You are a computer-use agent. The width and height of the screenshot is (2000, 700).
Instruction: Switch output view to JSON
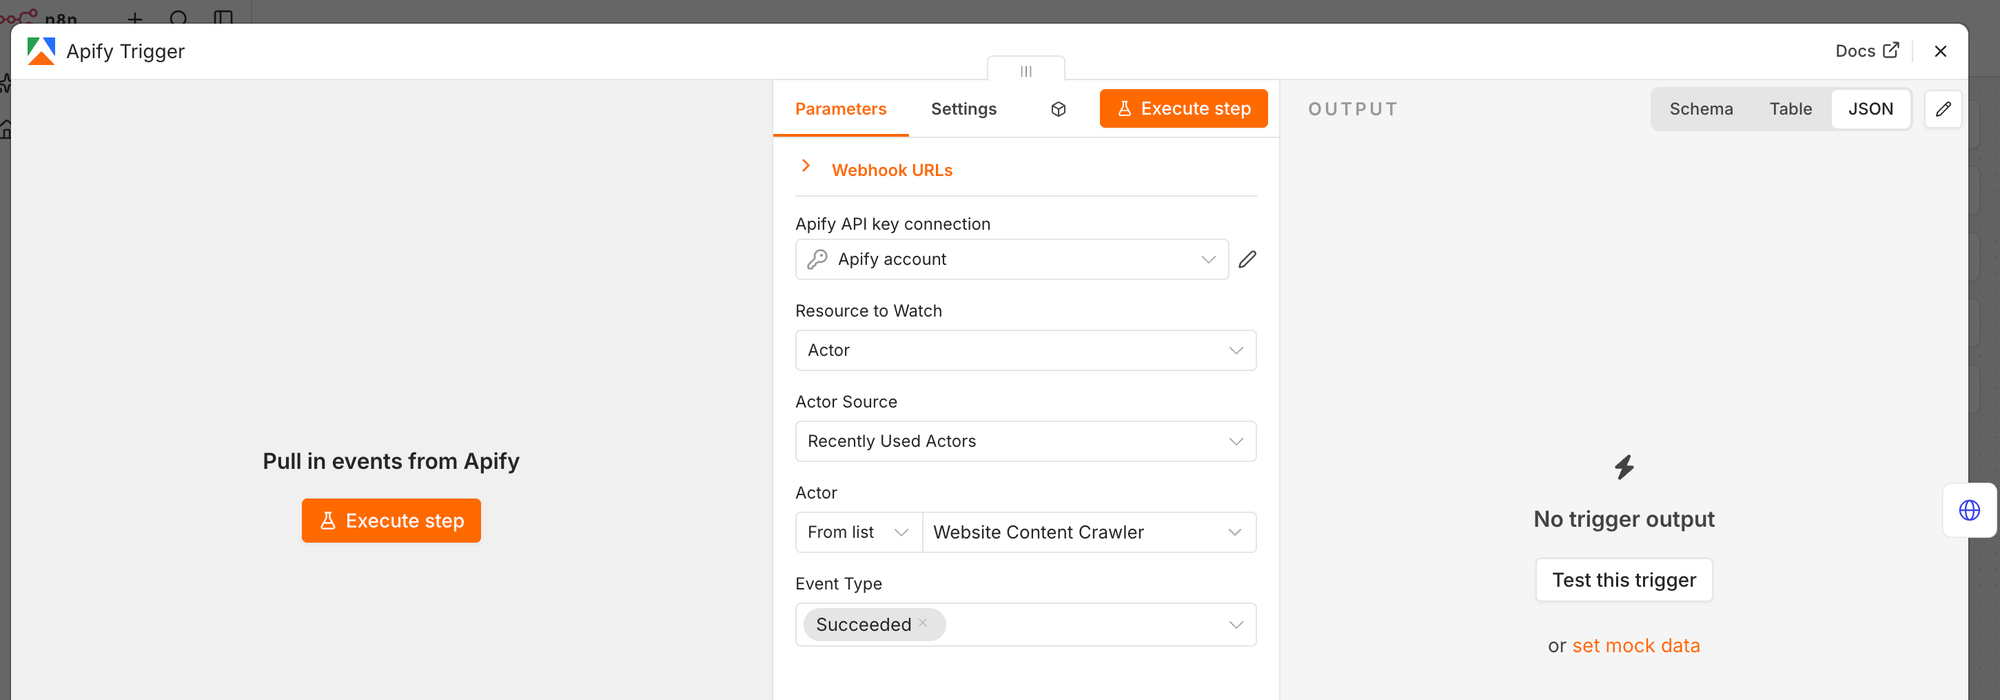(x=1870, y=109)
